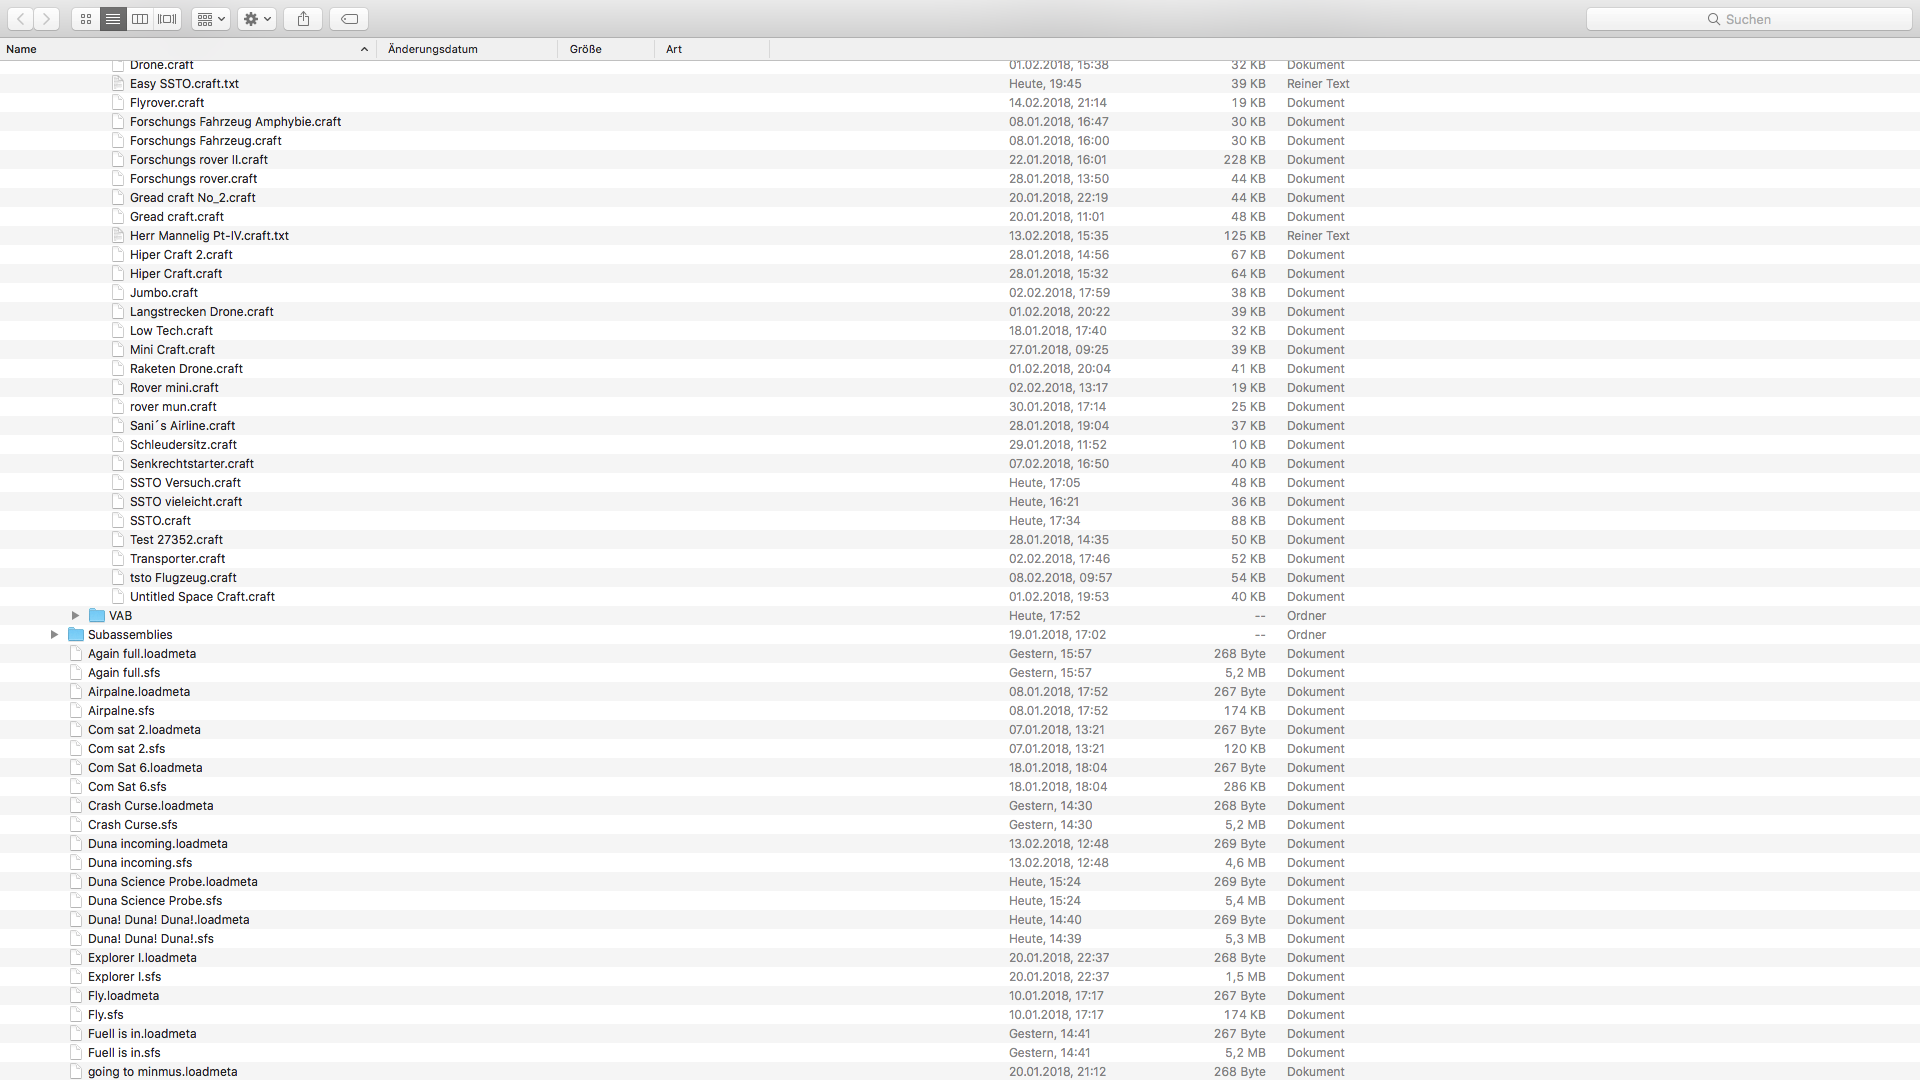This screenshot has width=1920, height=1080.
Task: Click the back navigation arrow
Action: (20, 19)
